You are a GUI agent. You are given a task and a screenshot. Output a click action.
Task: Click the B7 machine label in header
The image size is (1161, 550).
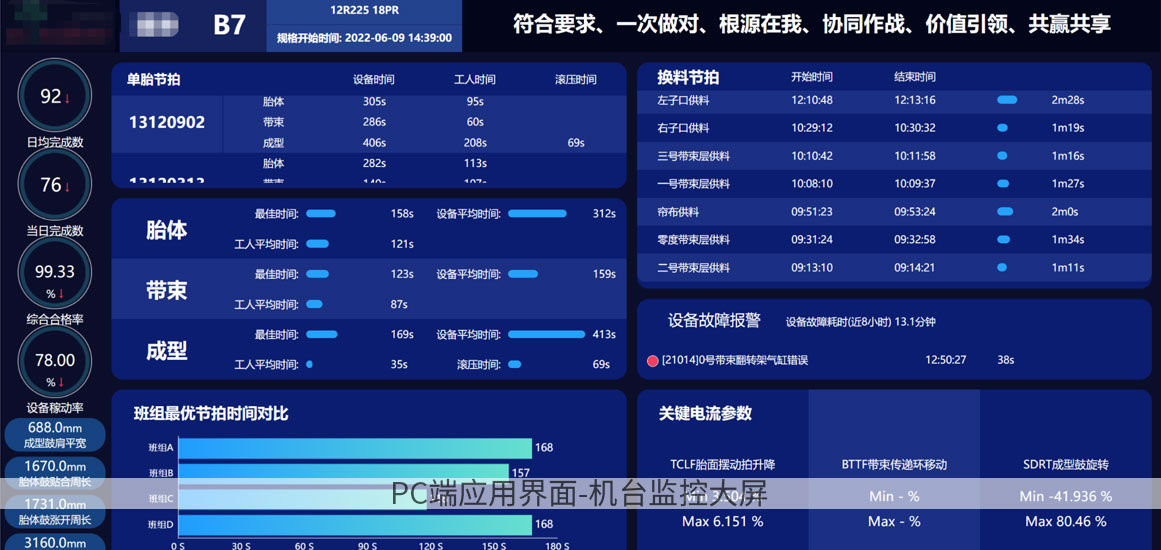tap(229, 25)
